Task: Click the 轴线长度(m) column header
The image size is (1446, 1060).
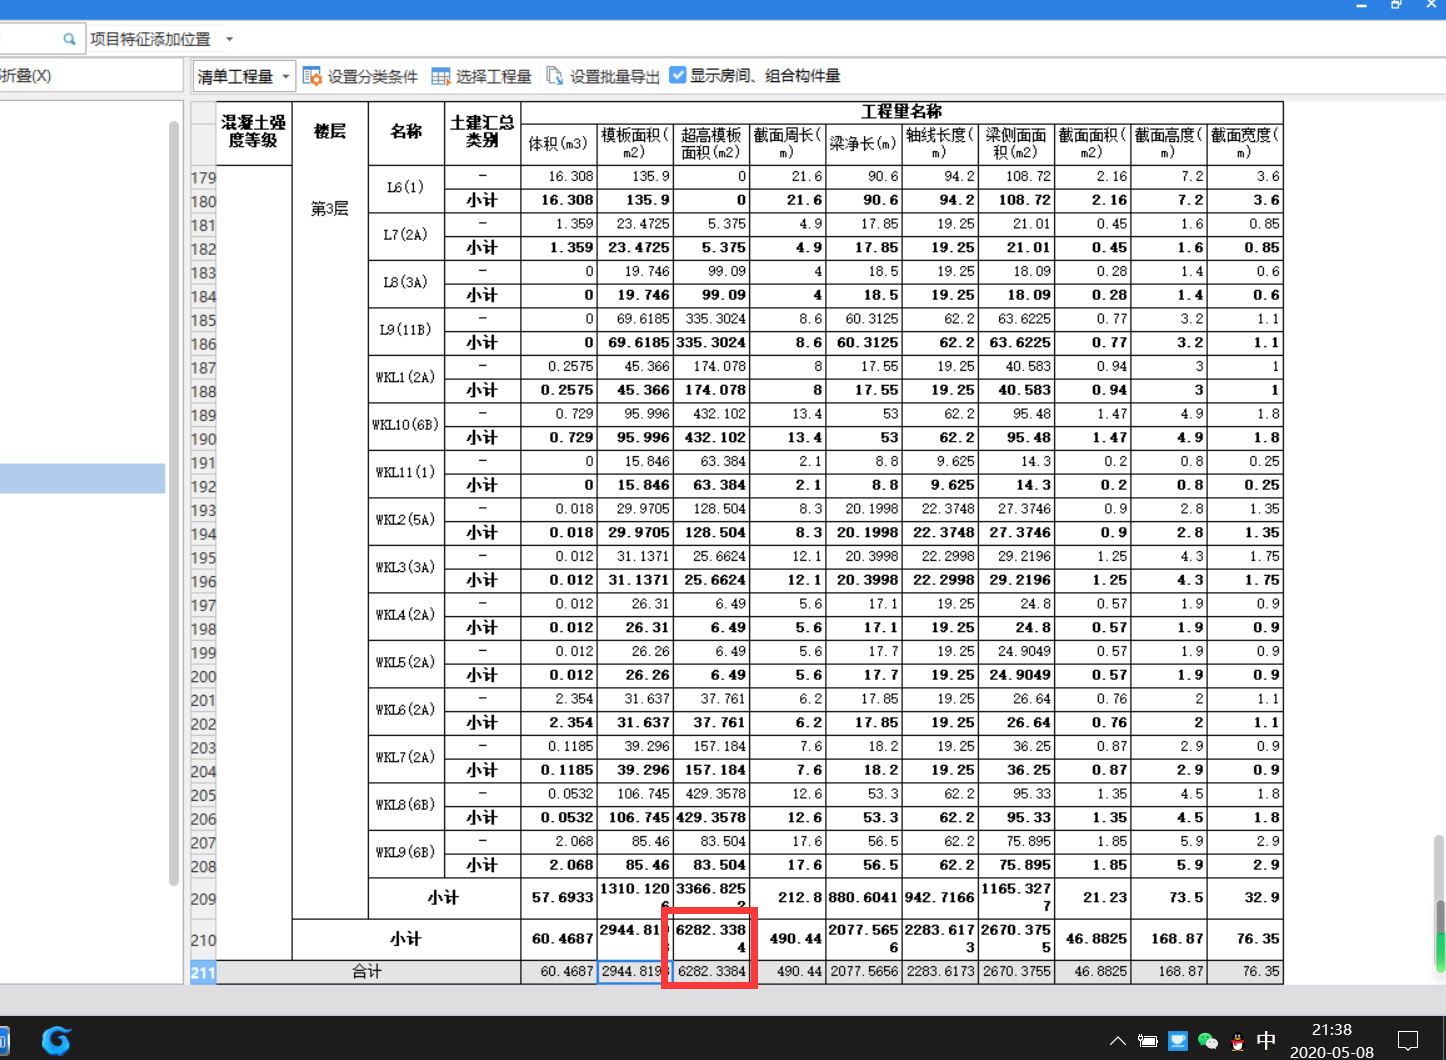Action: point(940,144)
